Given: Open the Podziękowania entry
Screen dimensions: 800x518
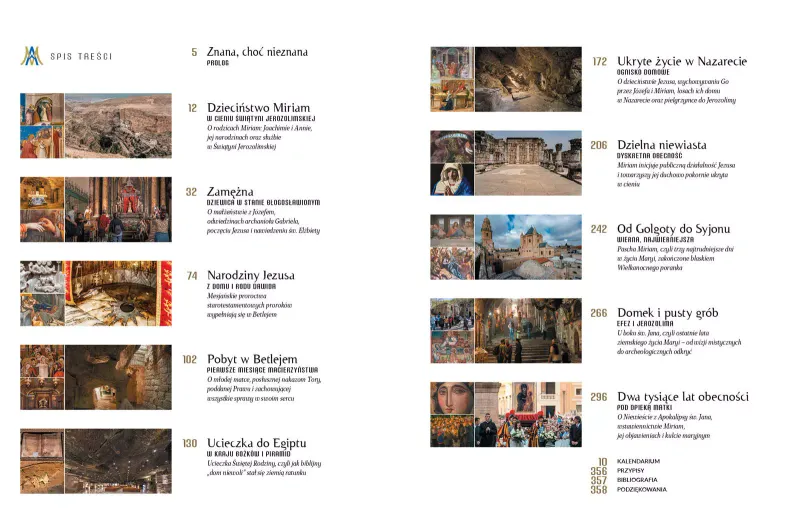Looking at the screenshot, I should click(642, 490).
